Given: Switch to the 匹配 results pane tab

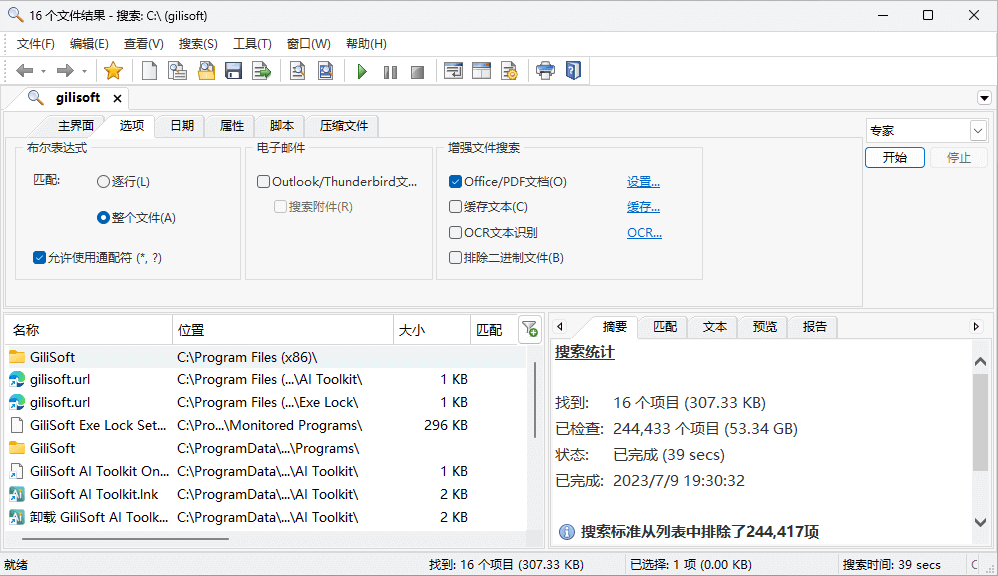Looking at the screenshot, I should point(664,327).
